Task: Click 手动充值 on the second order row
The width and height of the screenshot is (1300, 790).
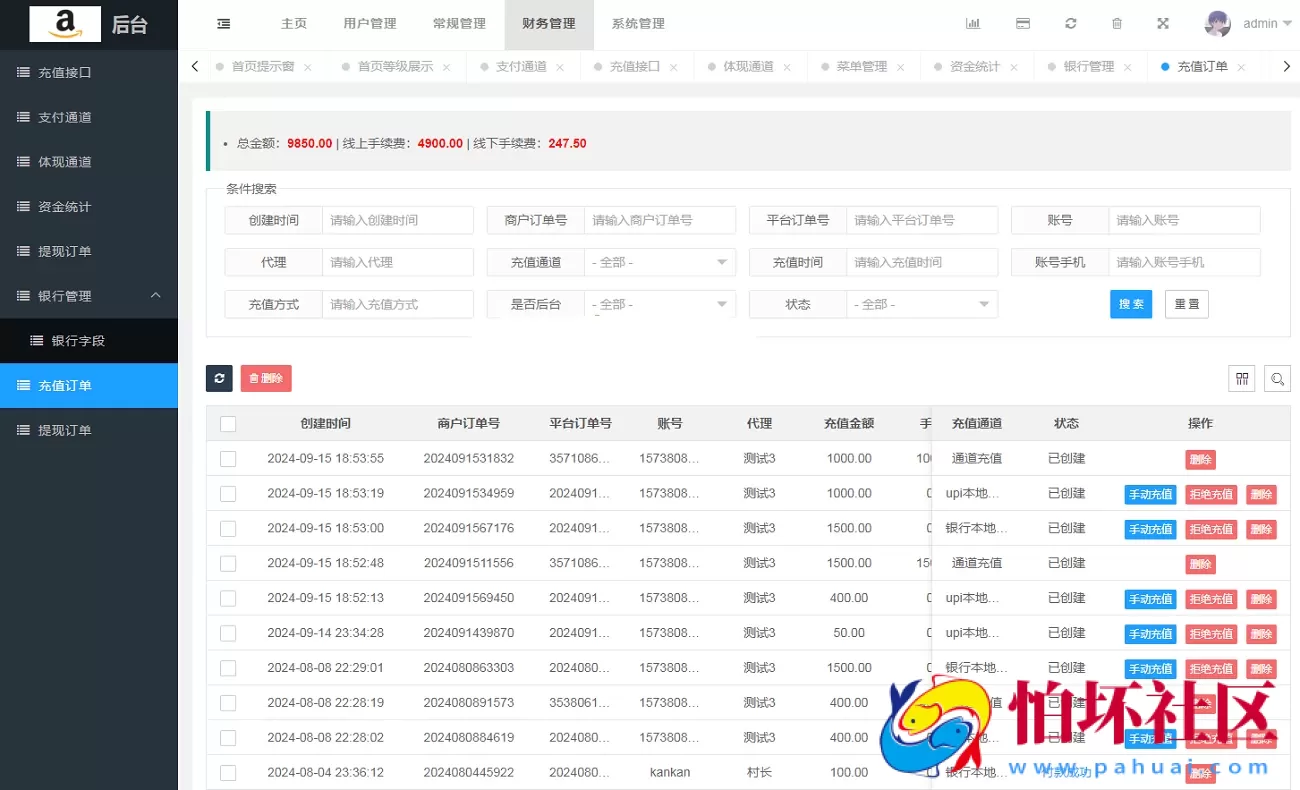Action: 1149,493
